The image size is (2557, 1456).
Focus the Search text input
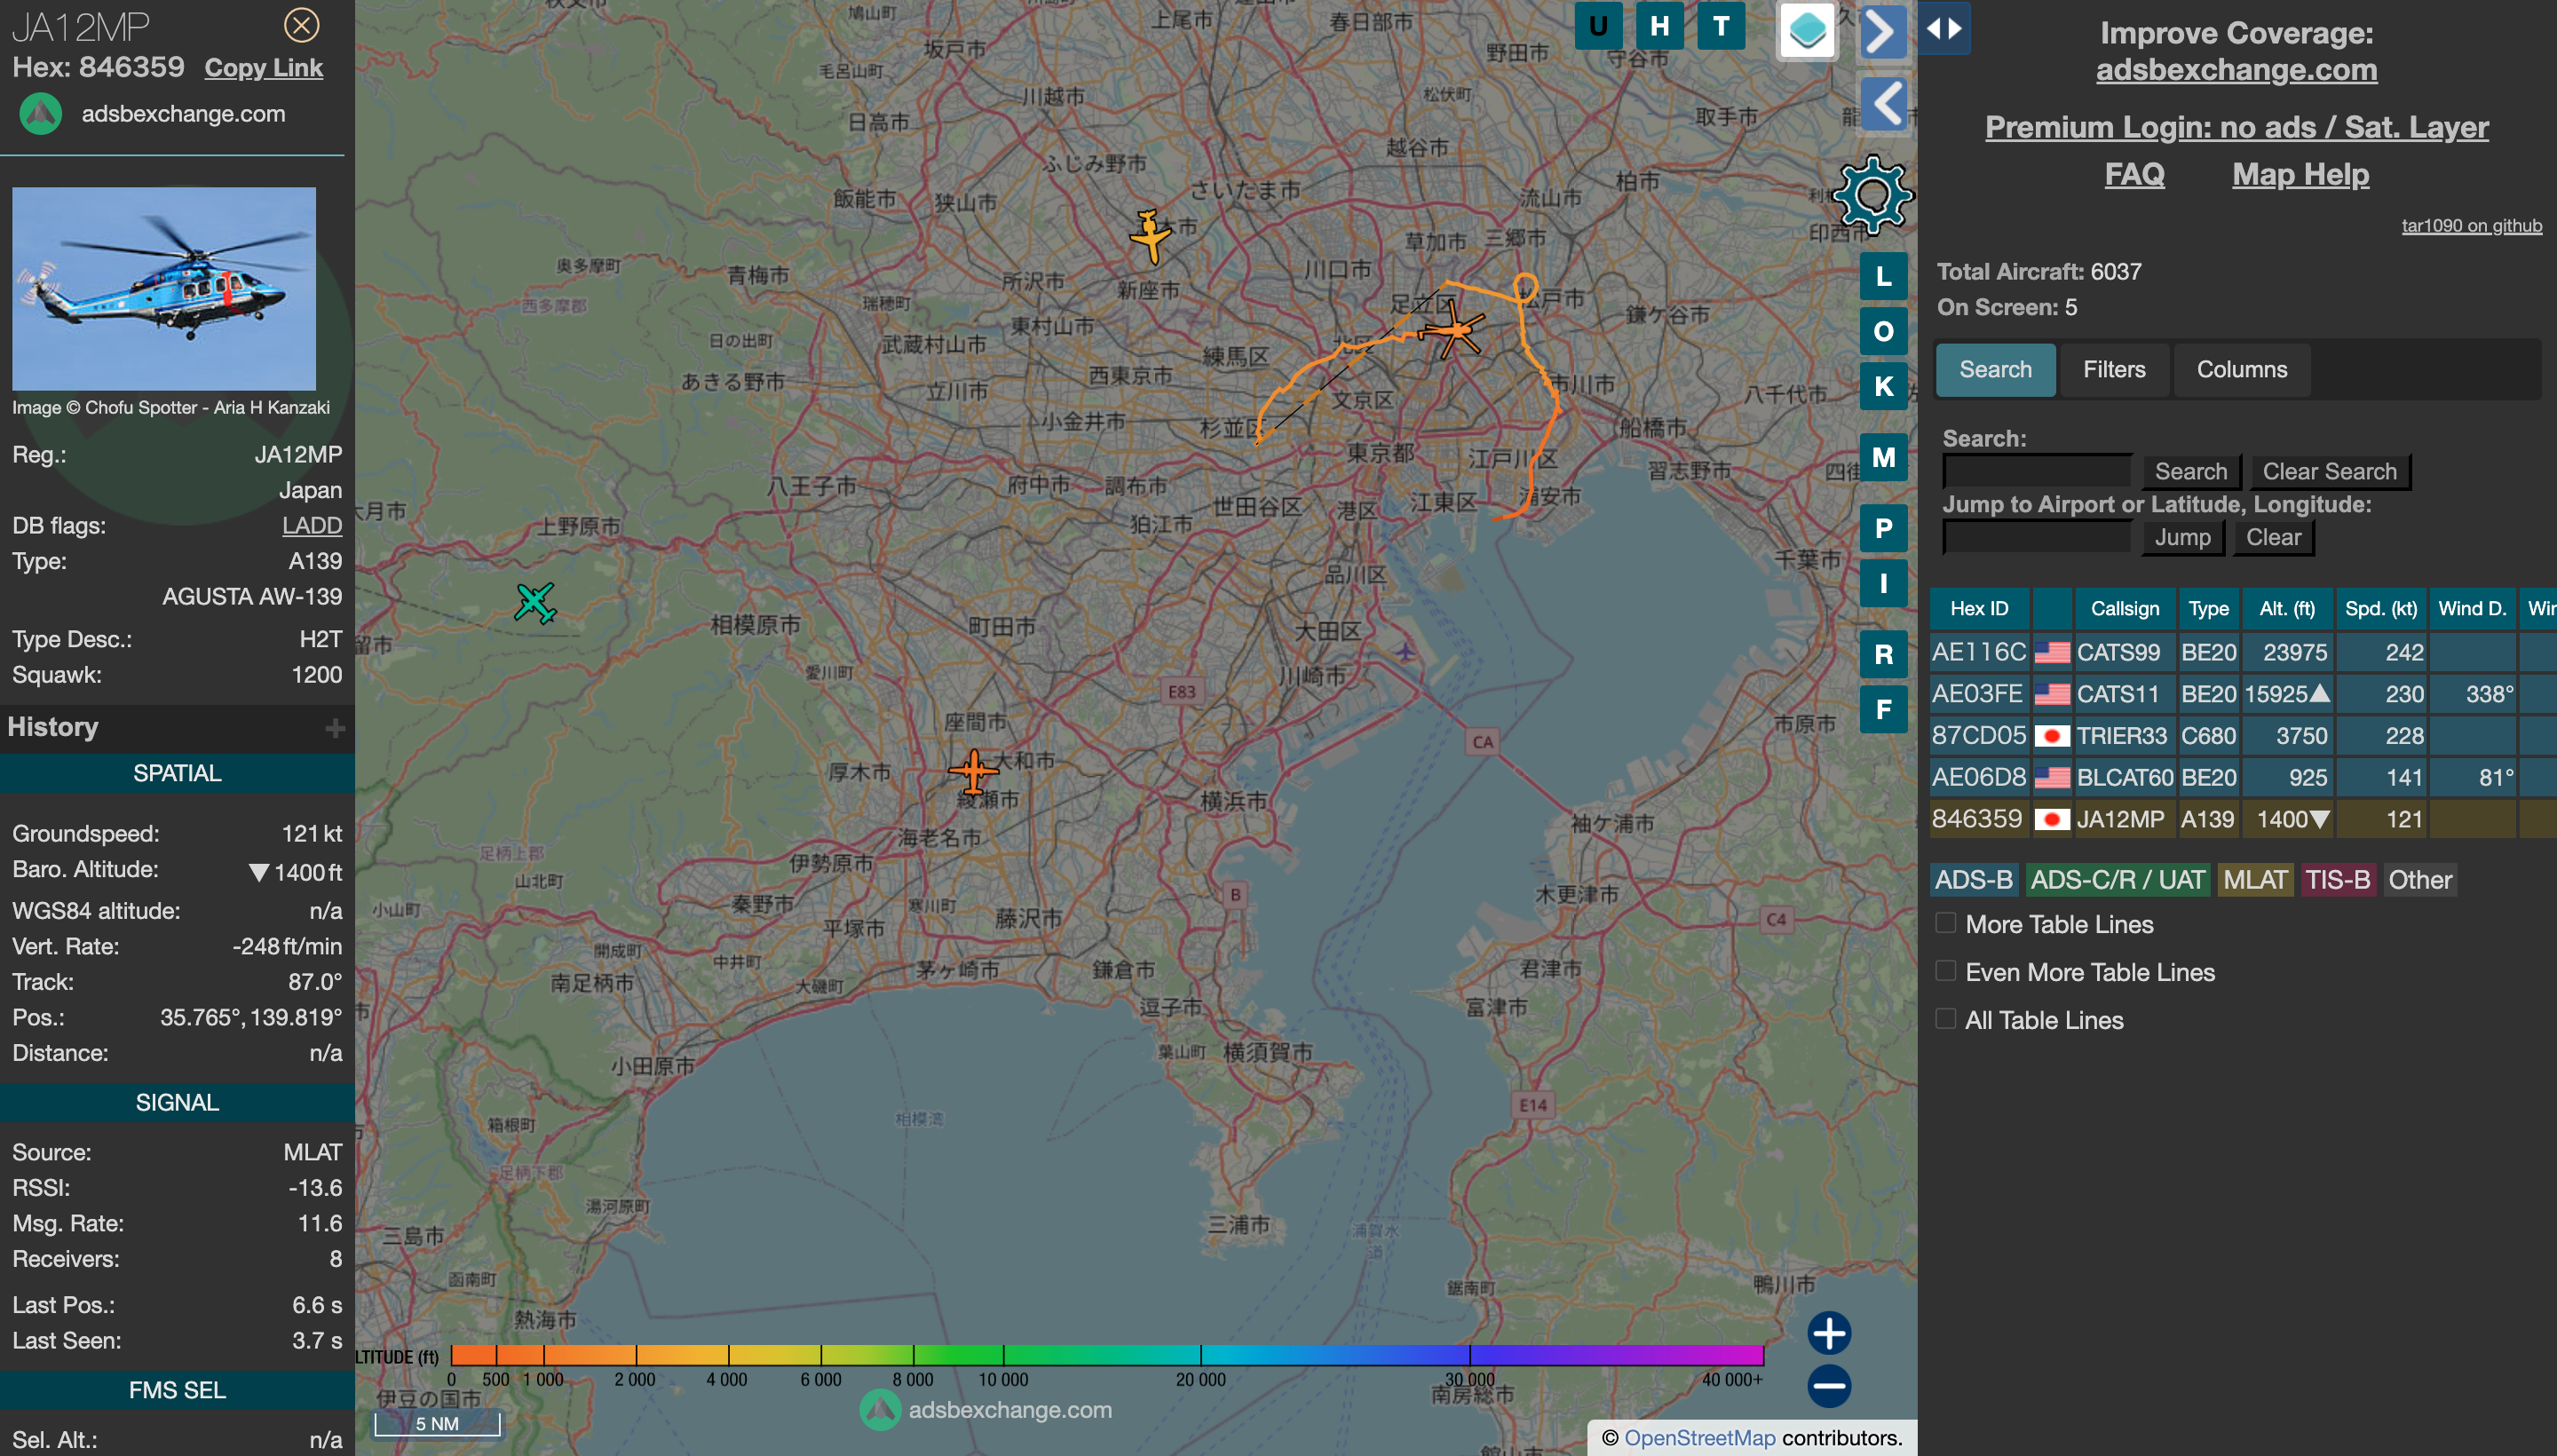pos(2036,471)
